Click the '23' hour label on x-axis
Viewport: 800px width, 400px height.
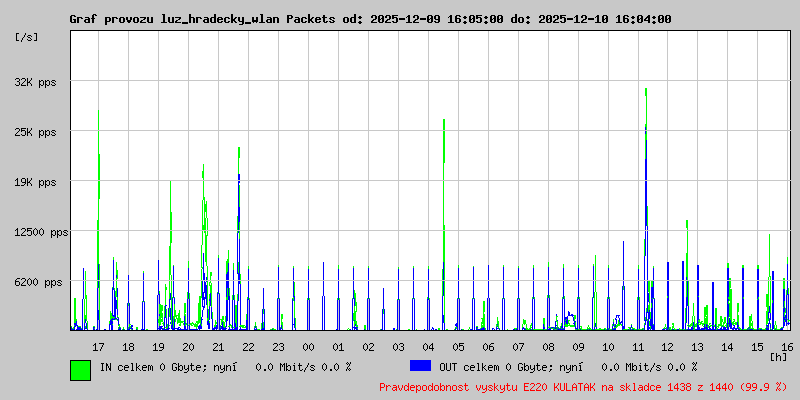(x=278, y=347)
